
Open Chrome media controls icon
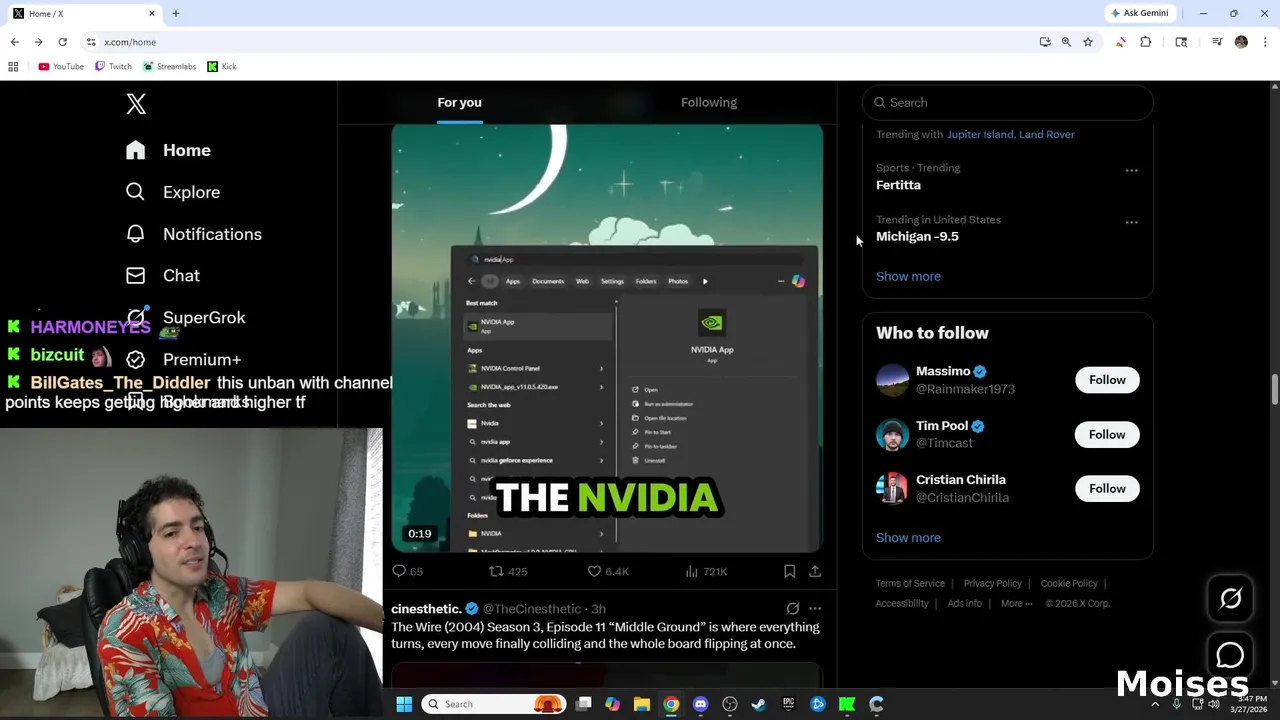tap(1217, 42)
